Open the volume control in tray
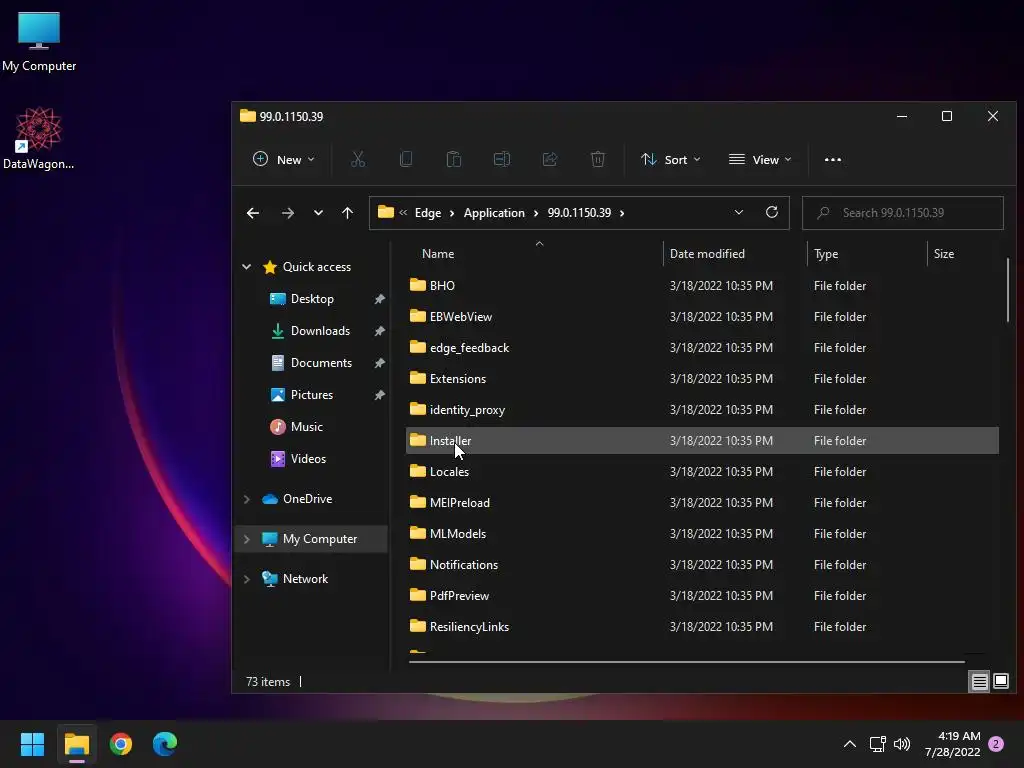Screen dimensions: 1024x768 (902, 744)
